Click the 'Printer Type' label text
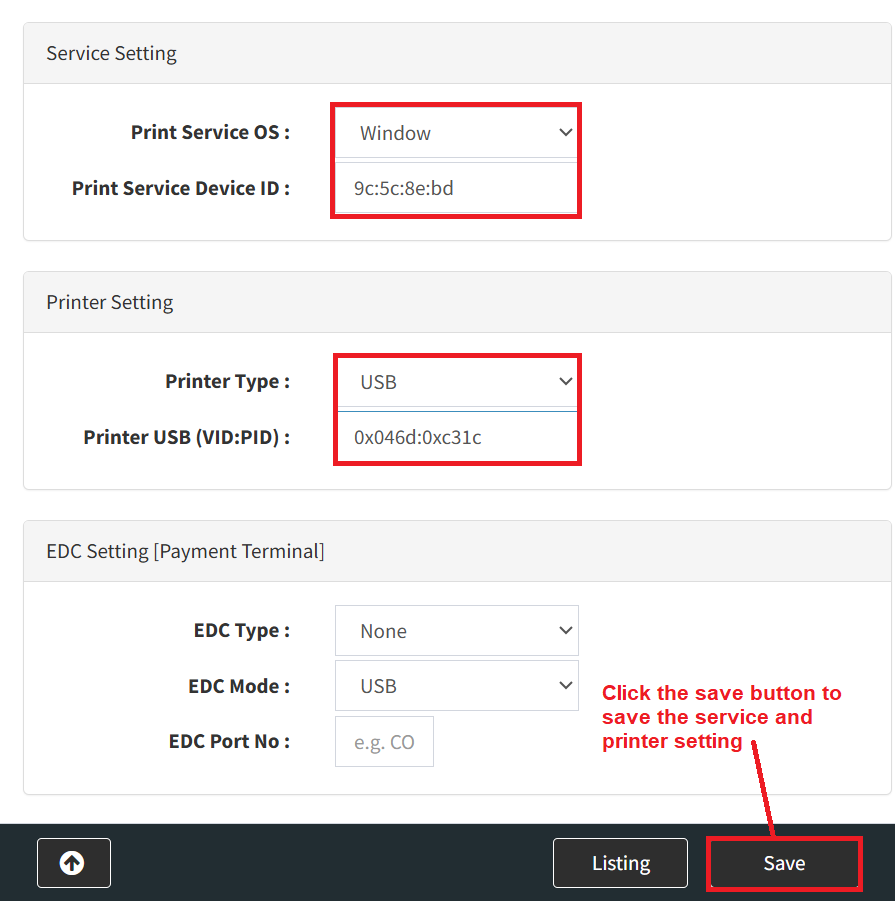Viewport: 896px width, 901px height. [x=227, y=382]
